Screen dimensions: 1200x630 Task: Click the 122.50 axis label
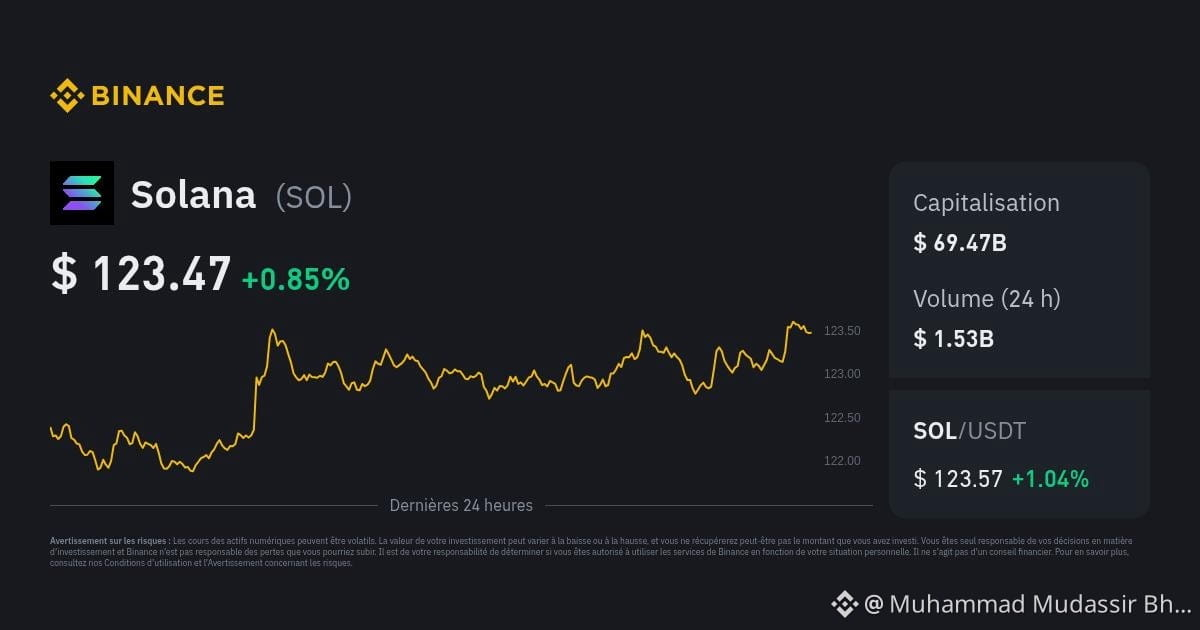(842, 418)
